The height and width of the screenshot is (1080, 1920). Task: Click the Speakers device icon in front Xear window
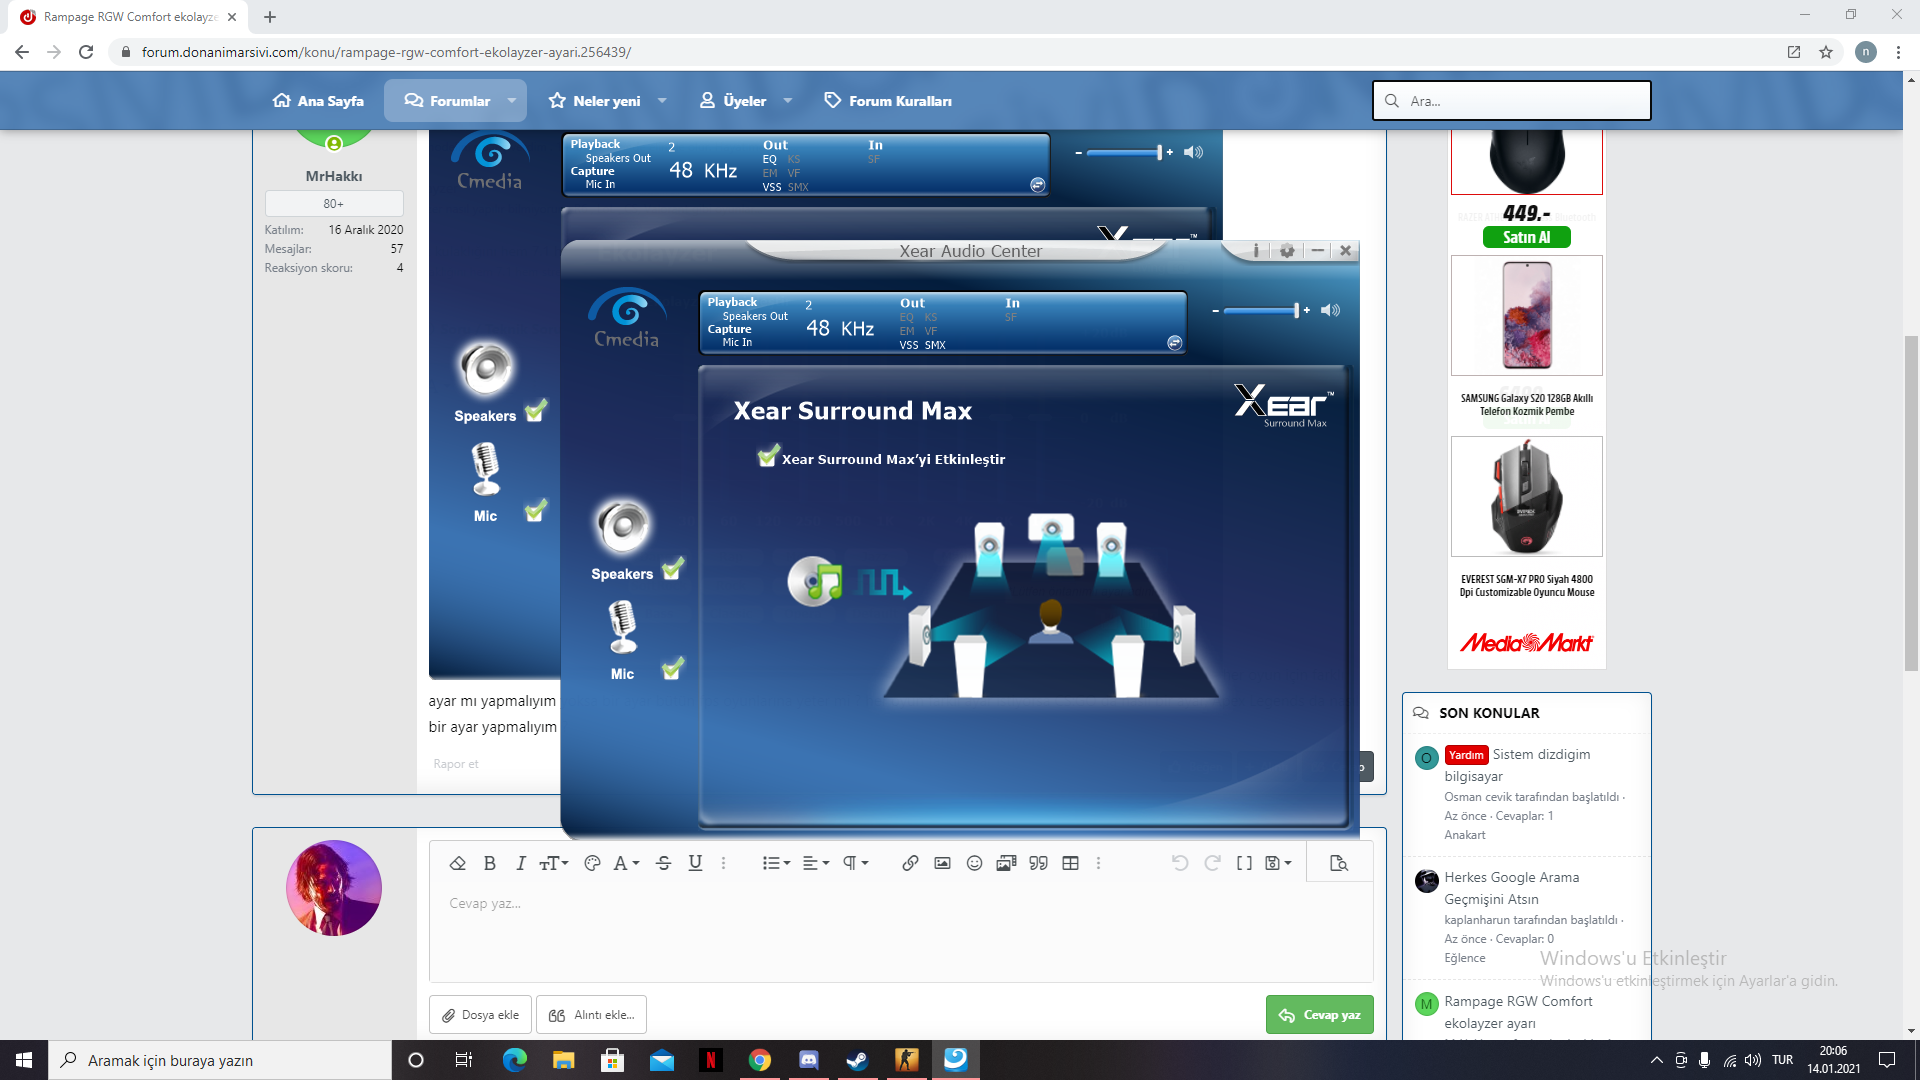point(623,527)
